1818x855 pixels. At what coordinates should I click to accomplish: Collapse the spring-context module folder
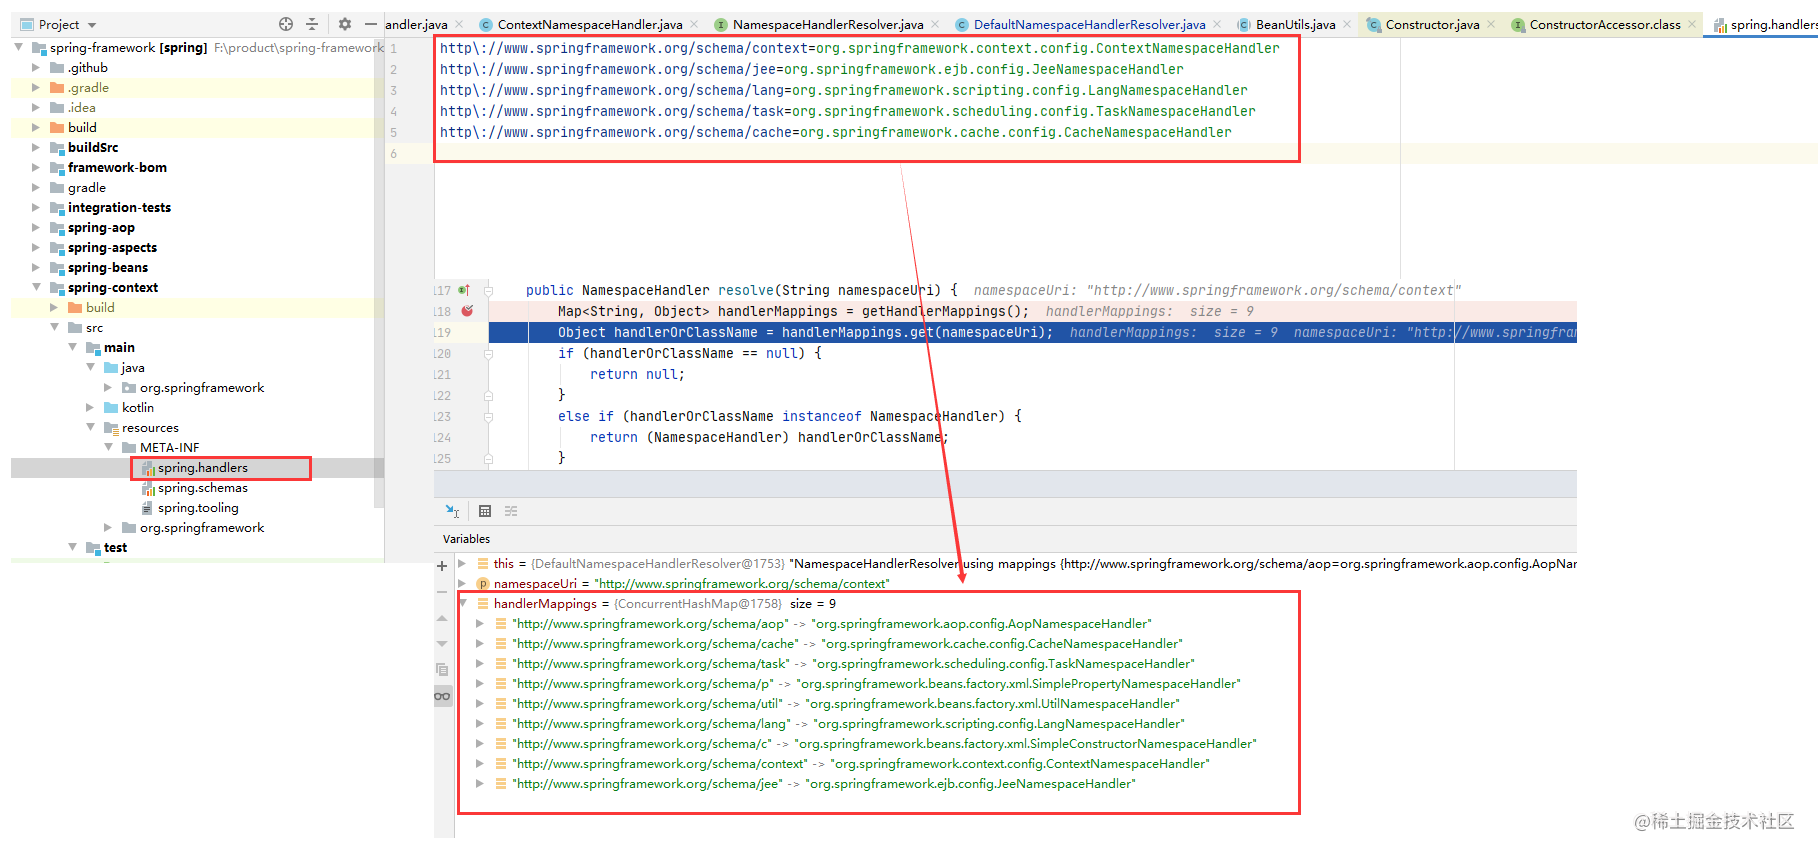[37, 287]
